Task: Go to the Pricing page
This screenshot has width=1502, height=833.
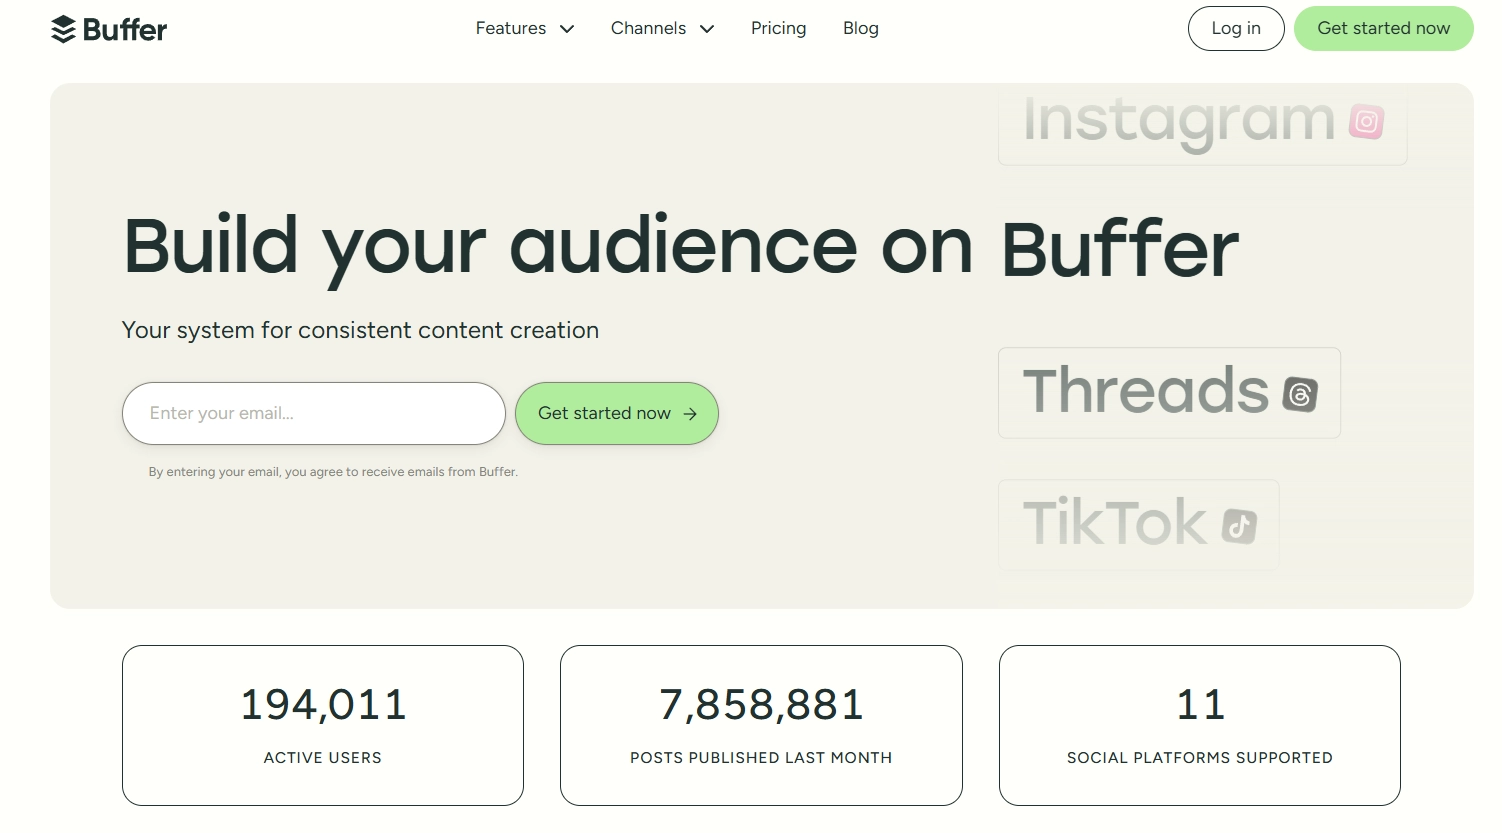Action: coord(778,28)
